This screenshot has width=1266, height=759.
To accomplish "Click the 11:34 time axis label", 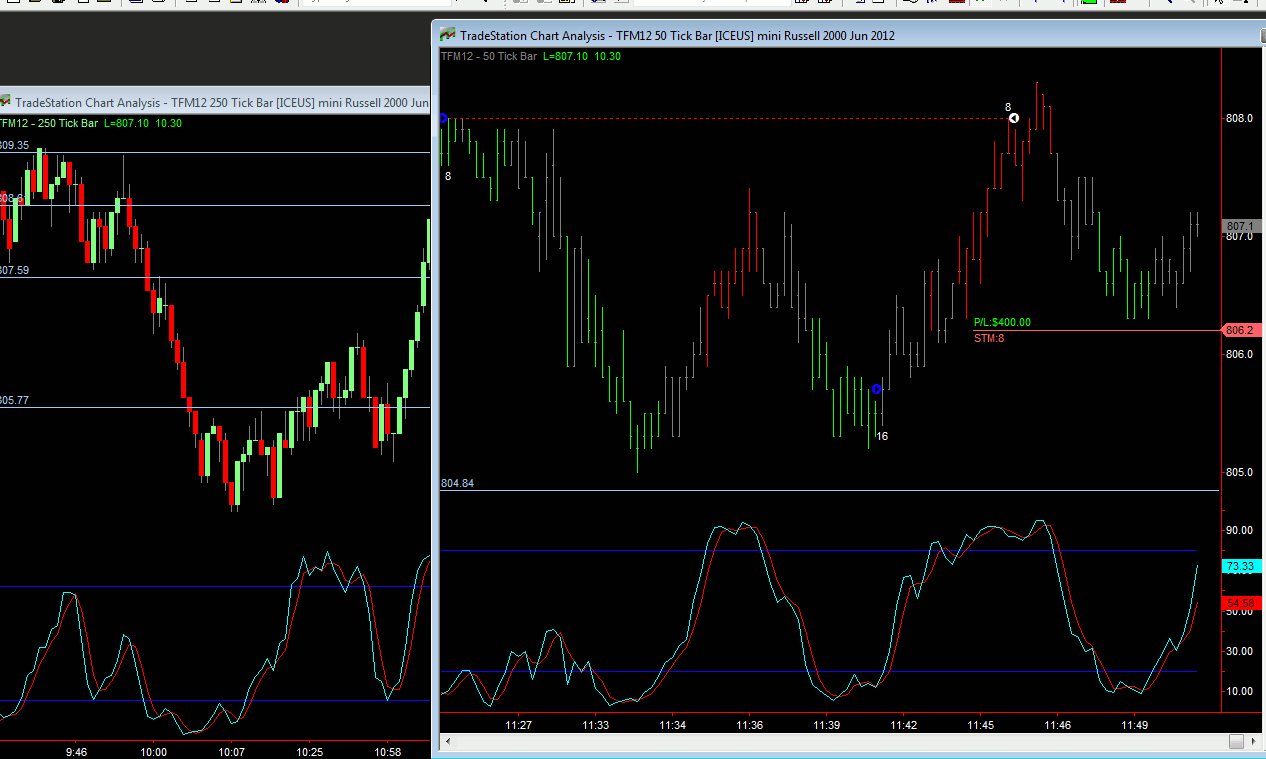I will (x=672, y=725).
